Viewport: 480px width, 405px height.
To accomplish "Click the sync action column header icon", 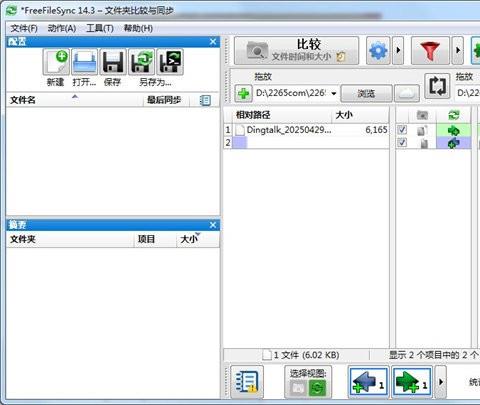I will (453, 115).
